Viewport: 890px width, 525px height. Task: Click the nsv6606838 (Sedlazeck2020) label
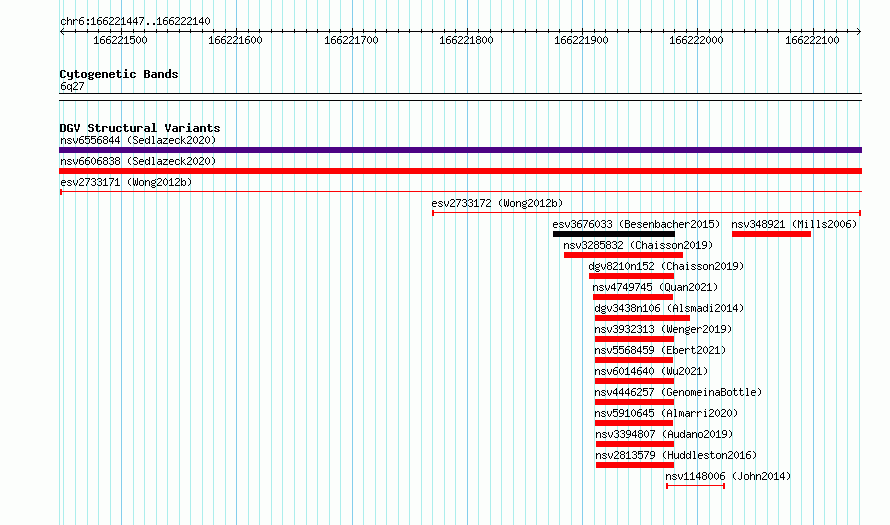pos(138,161)
